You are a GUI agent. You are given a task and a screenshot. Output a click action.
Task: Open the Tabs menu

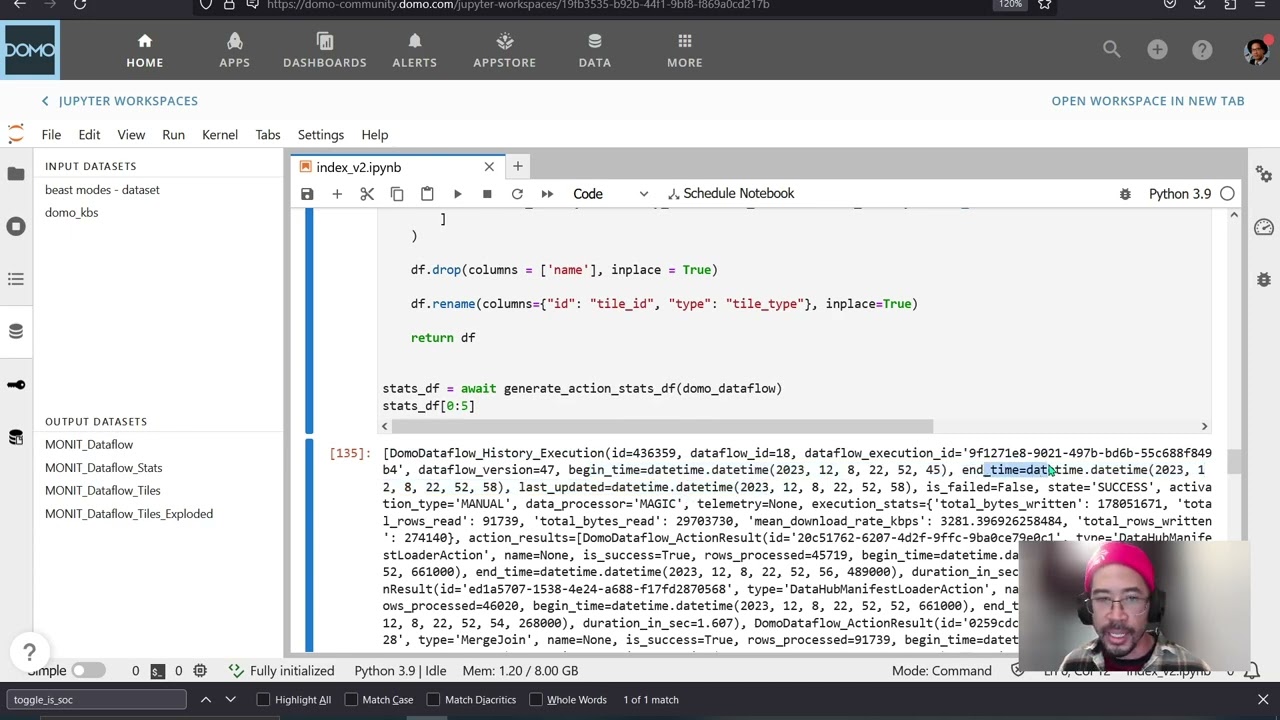pos(268,135)
